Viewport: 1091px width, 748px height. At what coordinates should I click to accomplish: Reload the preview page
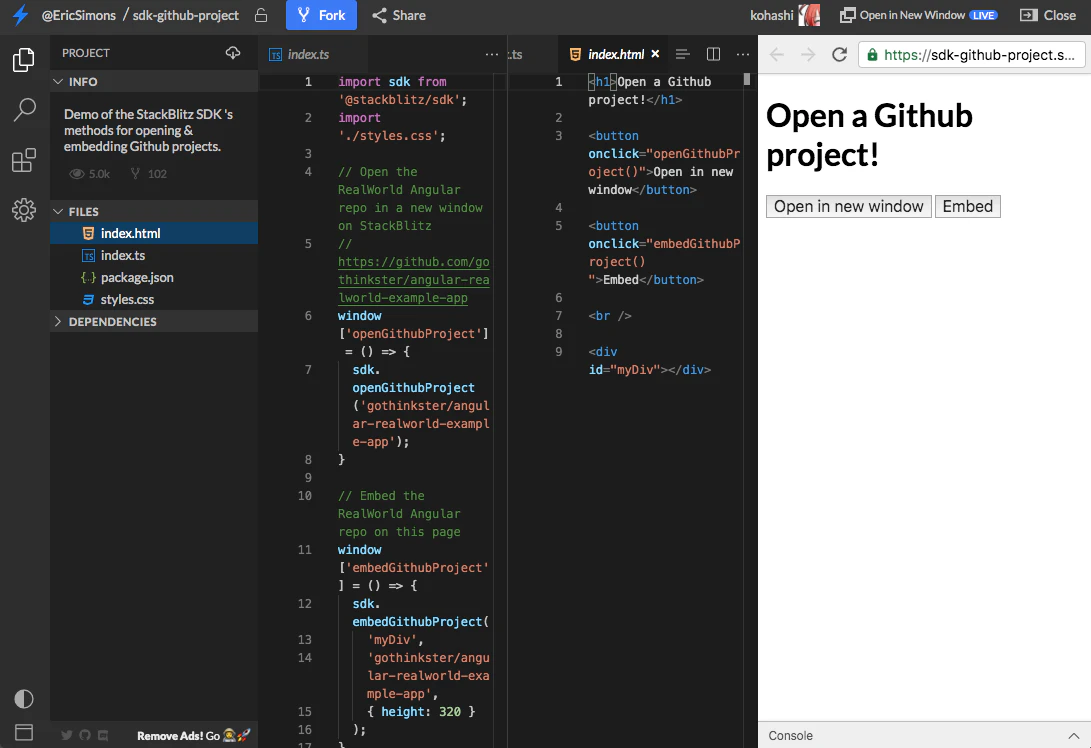point(839,55)
